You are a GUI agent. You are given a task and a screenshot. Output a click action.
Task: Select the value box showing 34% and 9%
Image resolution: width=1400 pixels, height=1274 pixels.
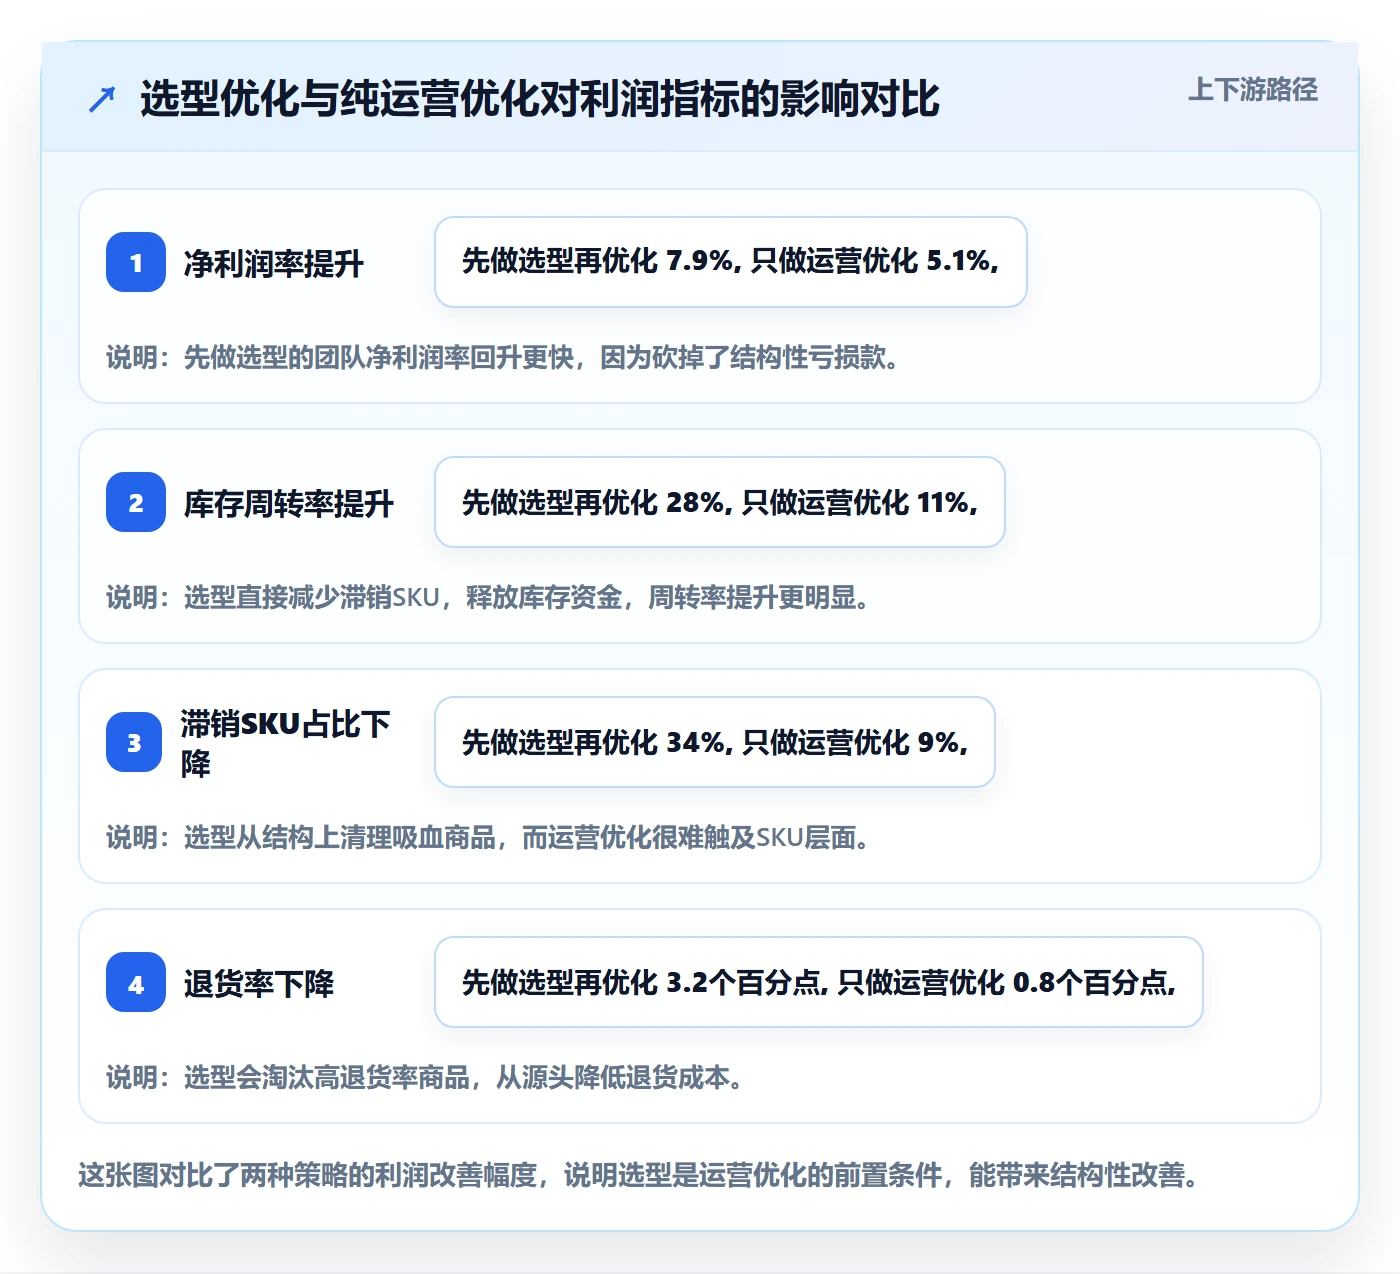point(715,742)
